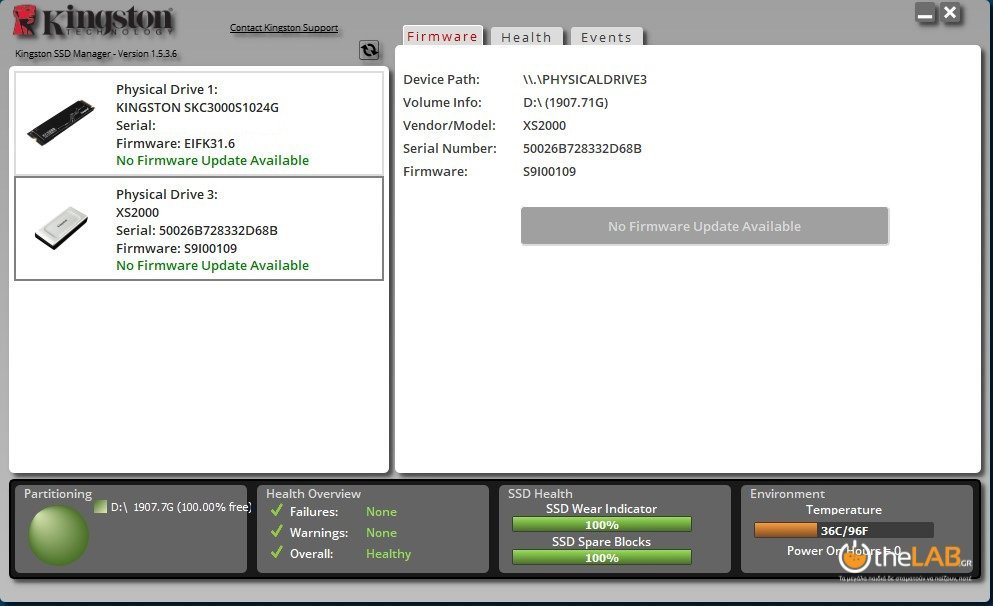Click Device Path \\.\PHYSICALDRIVE3 value
Image resolution: width=993 pixels, height=606 pixels.
585,79
